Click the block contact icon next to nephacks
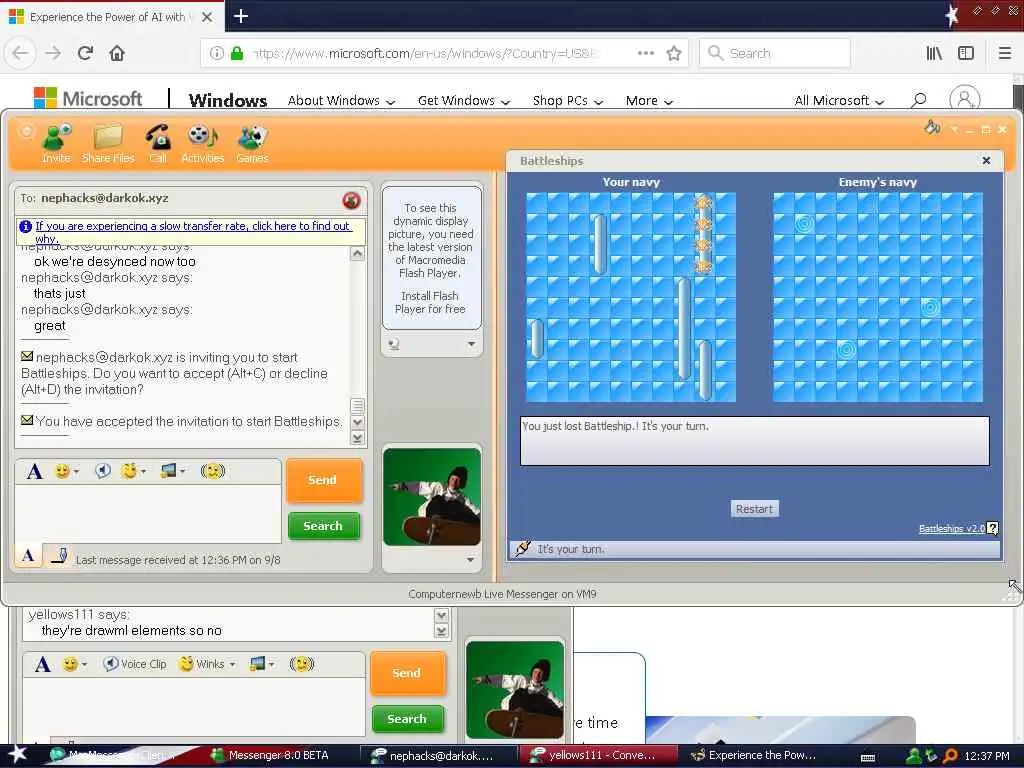 coord(351,200)
